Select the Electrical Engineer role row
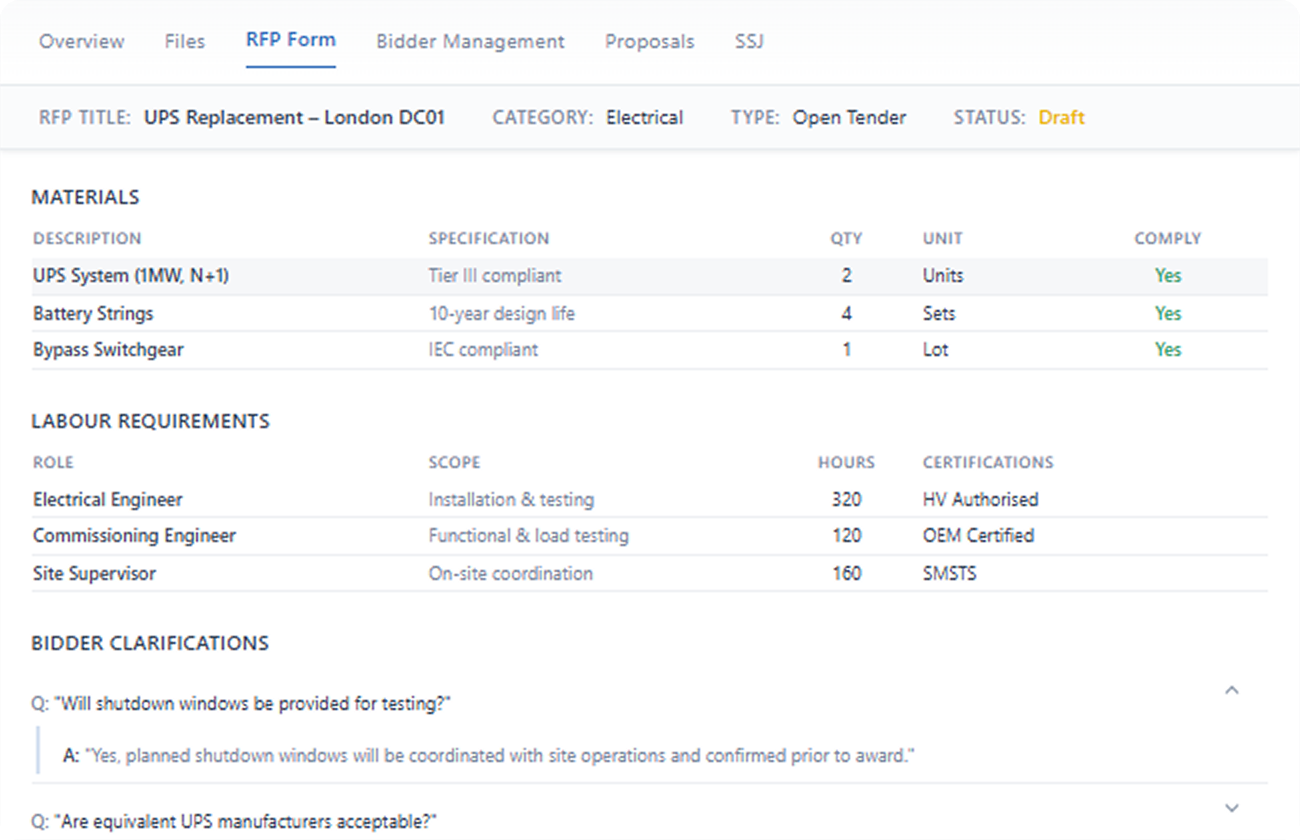 click(x=108, y=500)
